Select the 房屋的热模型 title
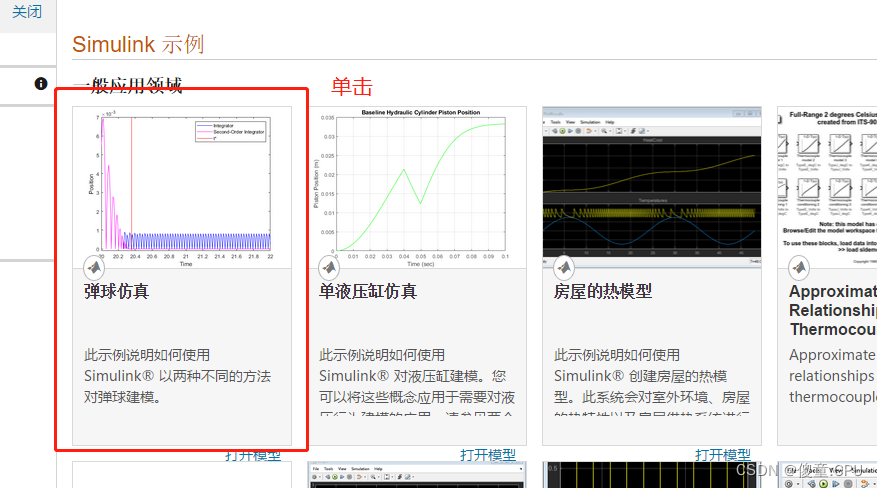 click(603, 291)
